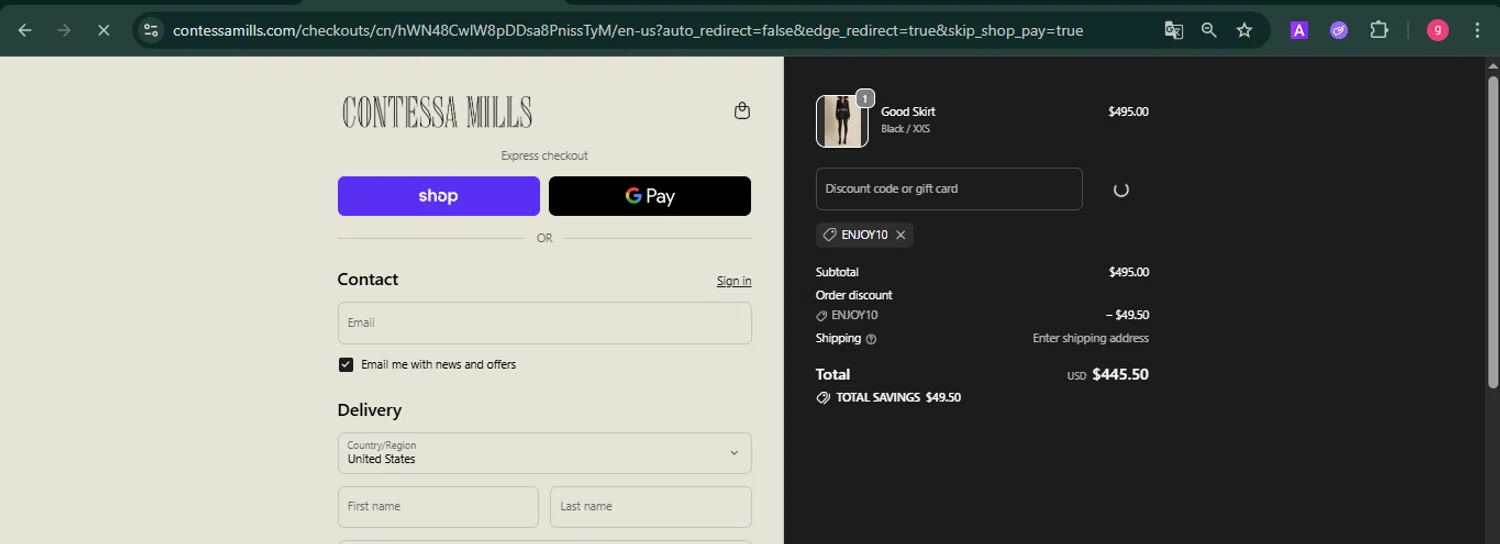Focus the Email input field
1500x544 pixels.
[545, 323]
